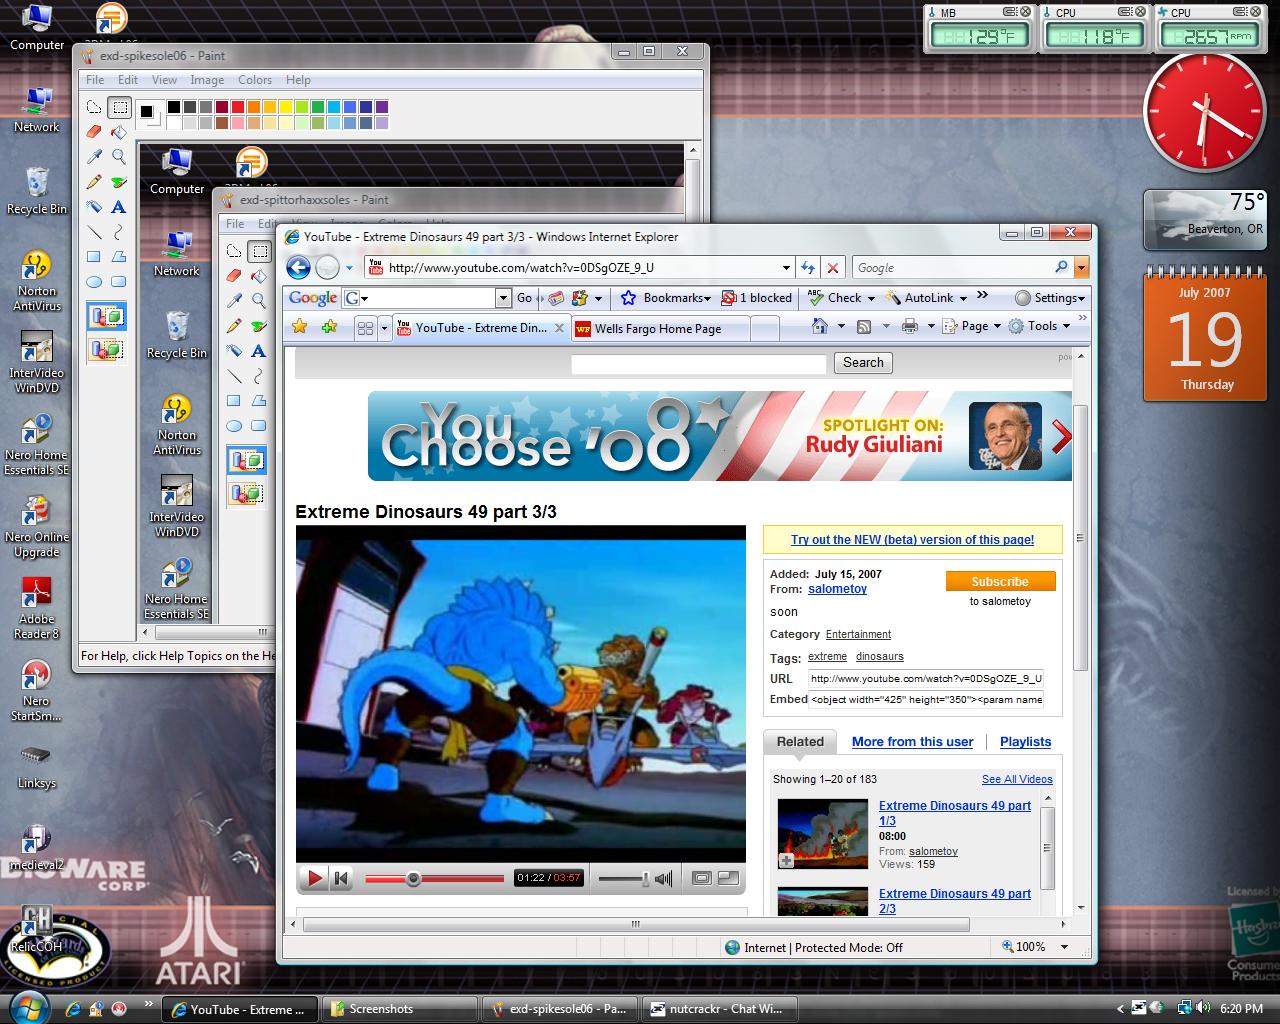The image size is (1280, 1024).
Task: Choose the Fill With Color bucket tool
Action: tap(119, 131)
